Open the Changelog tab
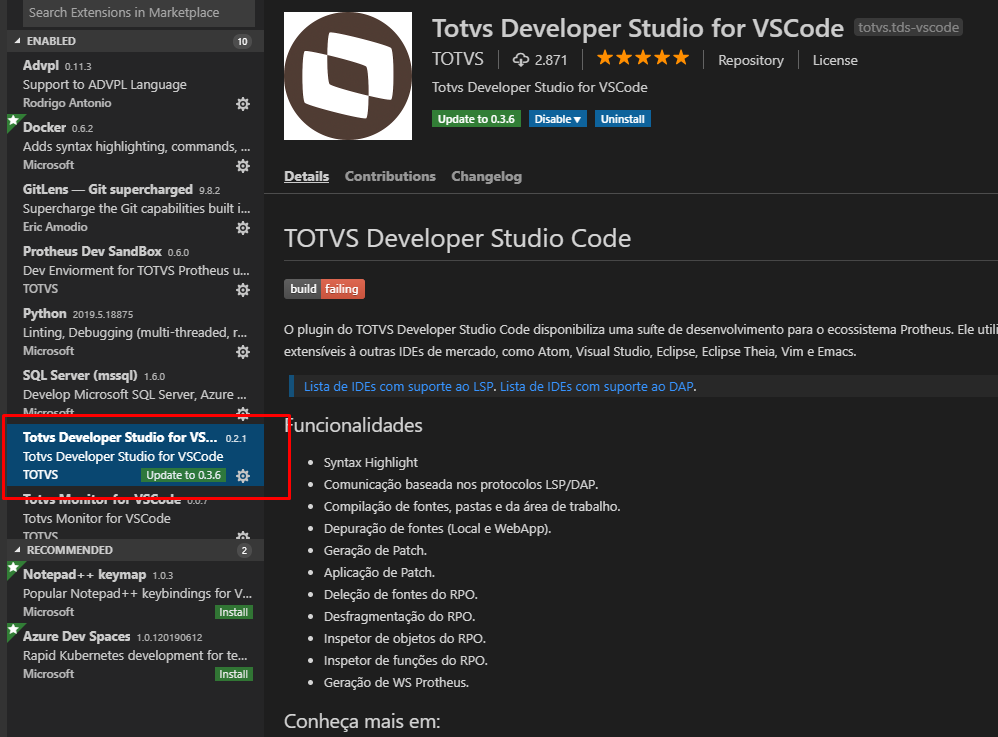The height and width of the screenshot is (737, 998). (x=486, y=176)
